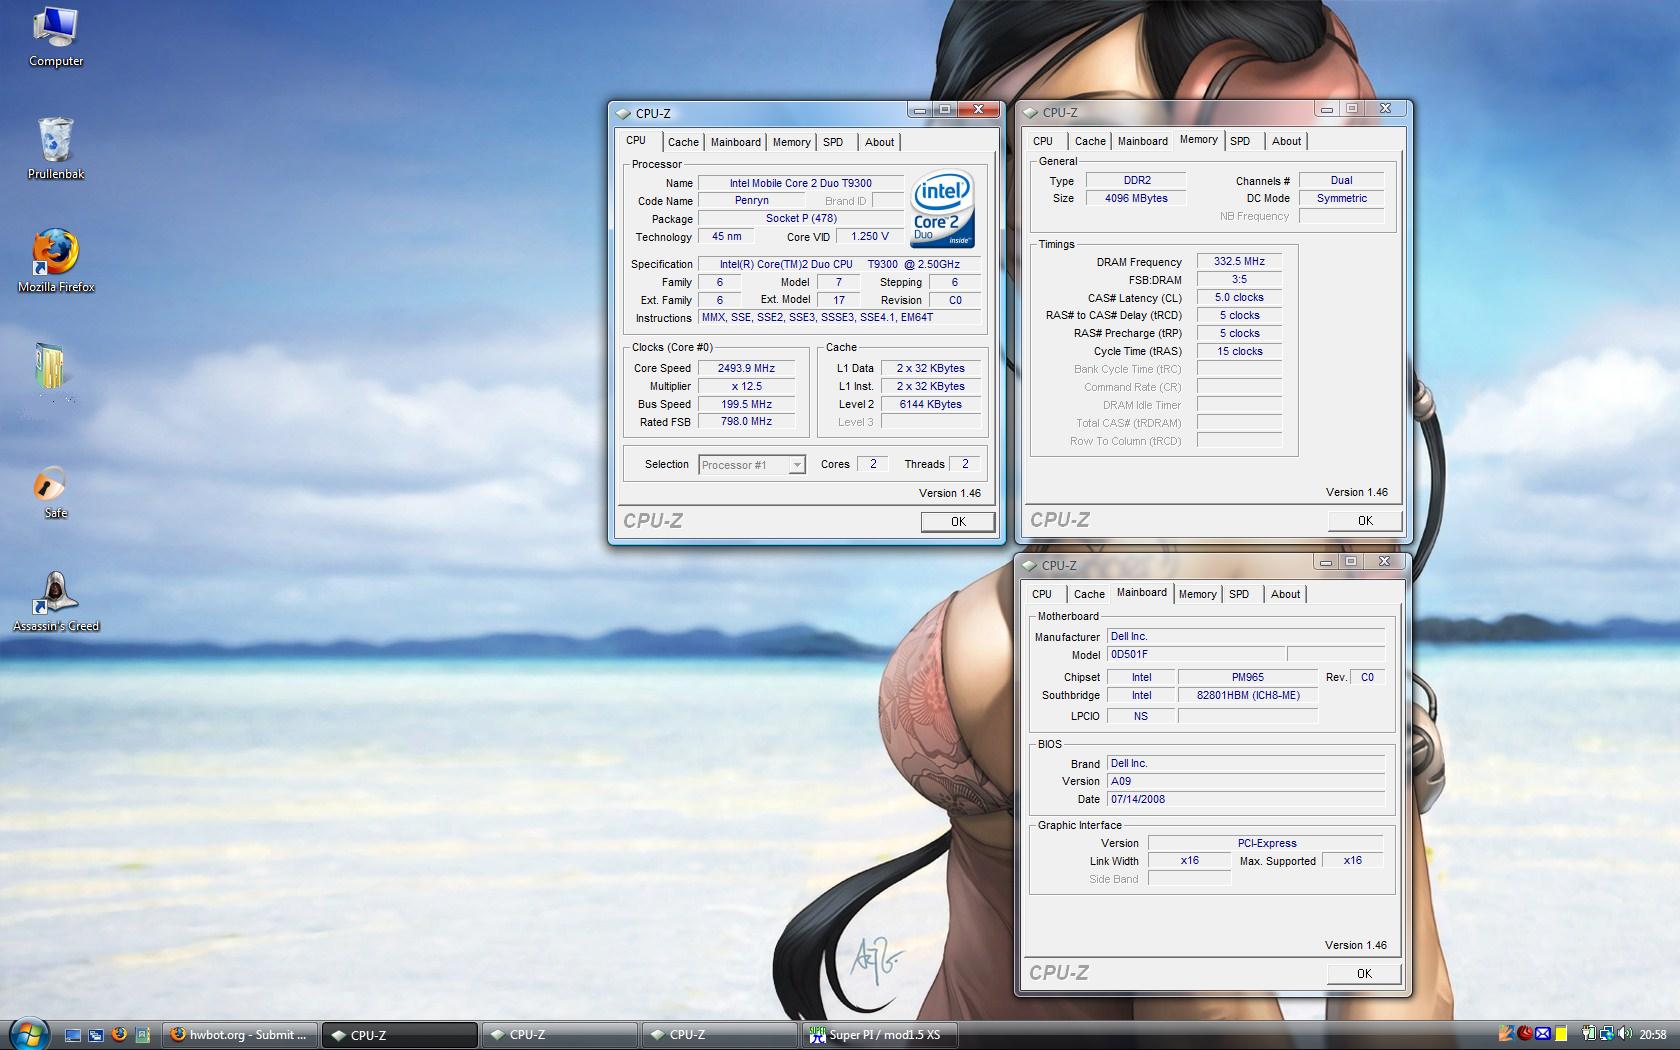The height and width of the screenshot is (1050, 1680).
Task: Click the BIOS Date value 07/14/2008
Action: click(x=1246, y=799)
